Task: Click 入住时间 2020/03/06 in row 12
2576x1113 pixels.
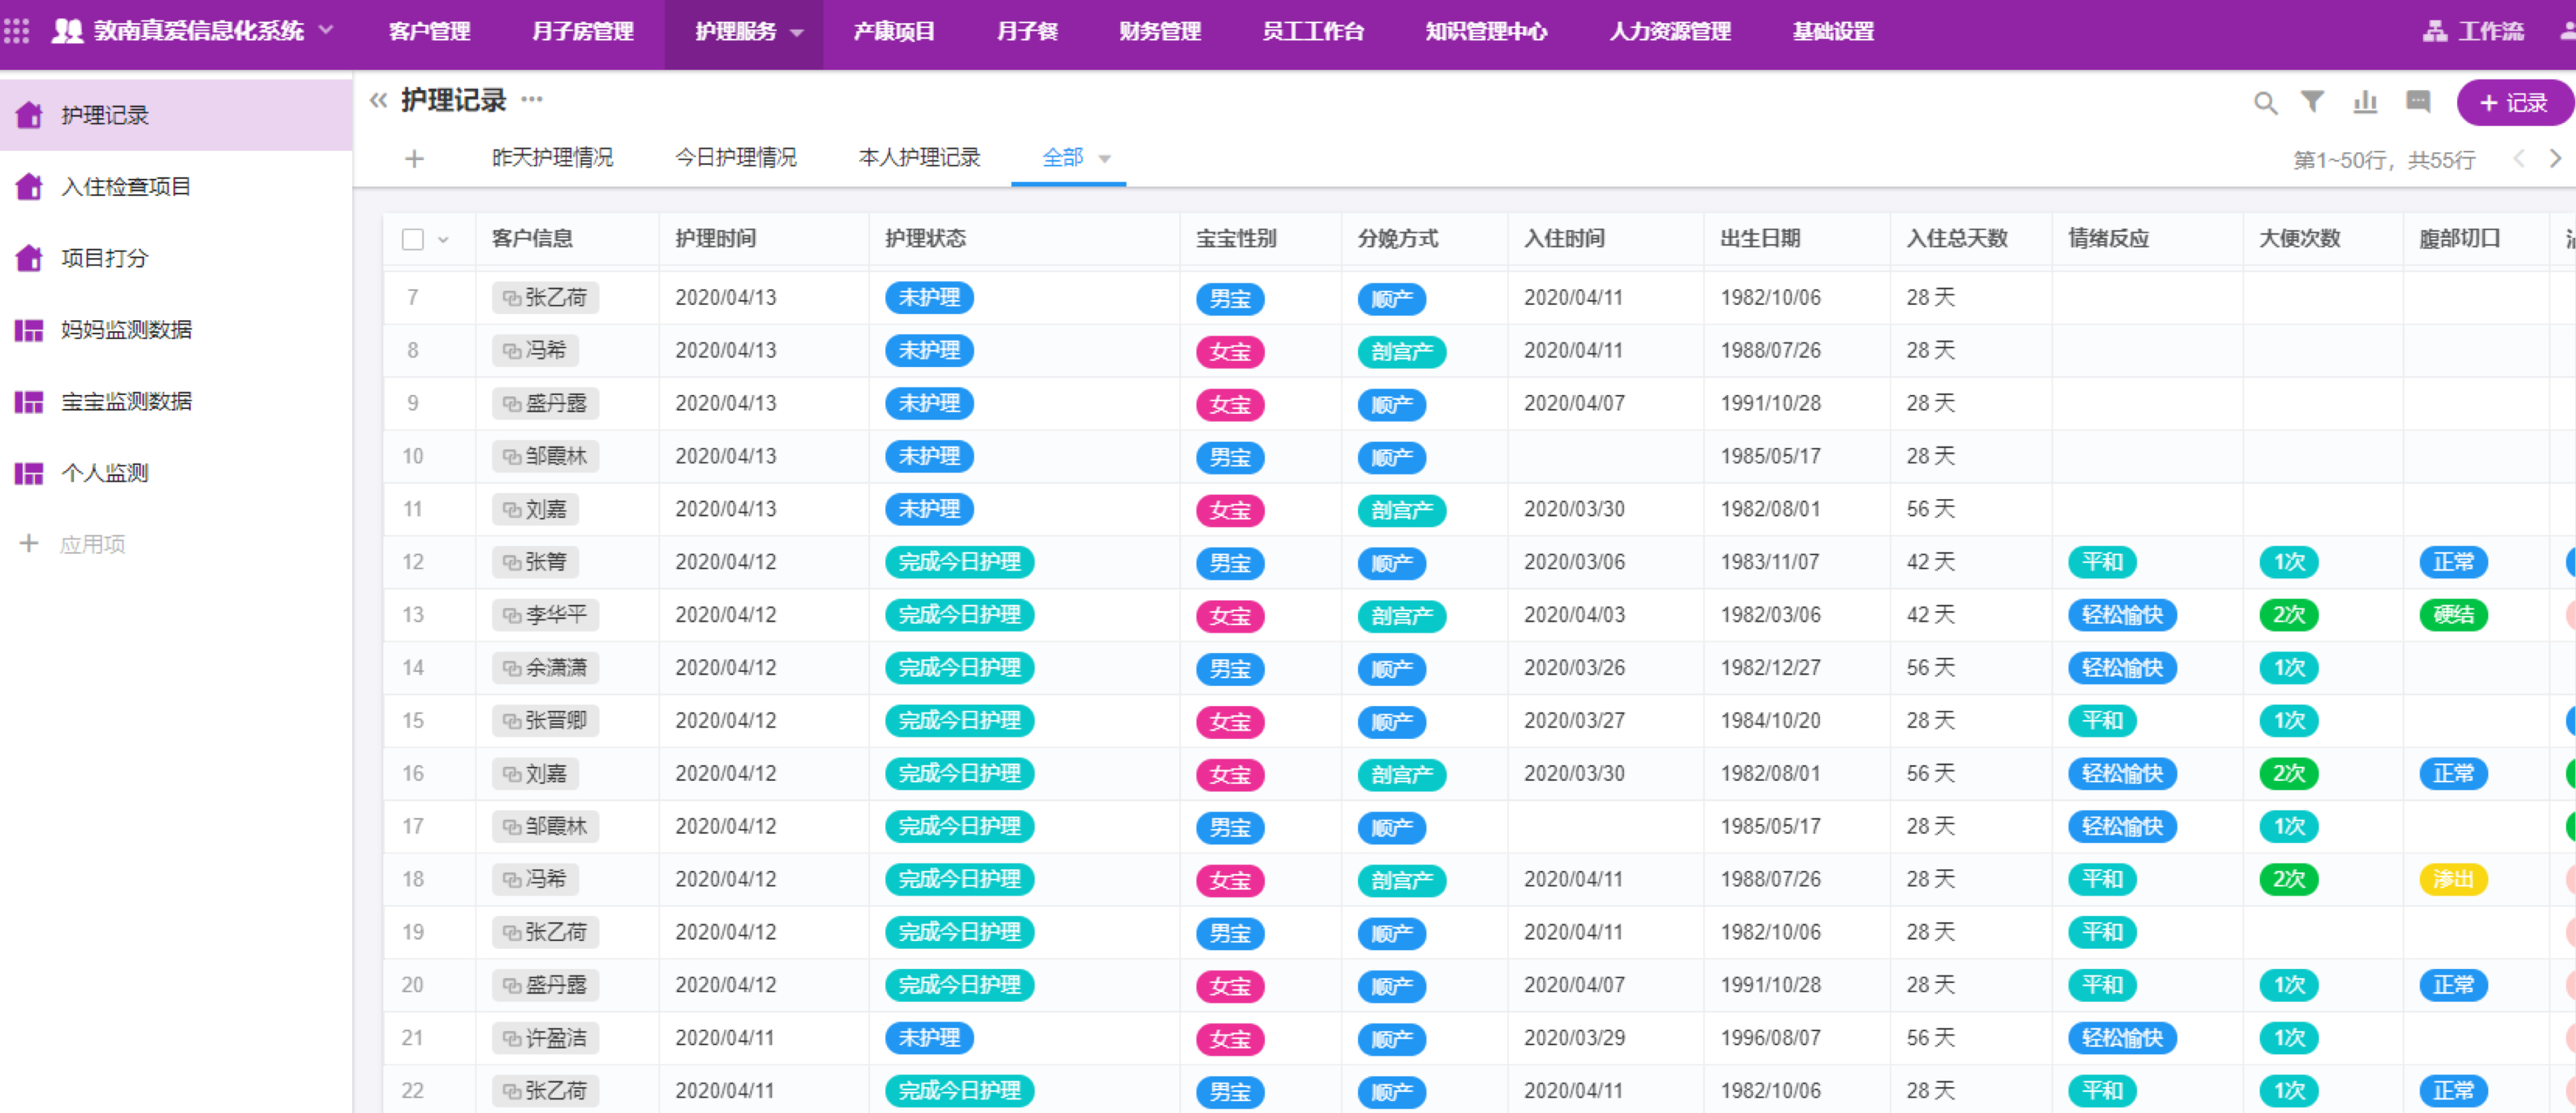Action: tap(1574, 562)
